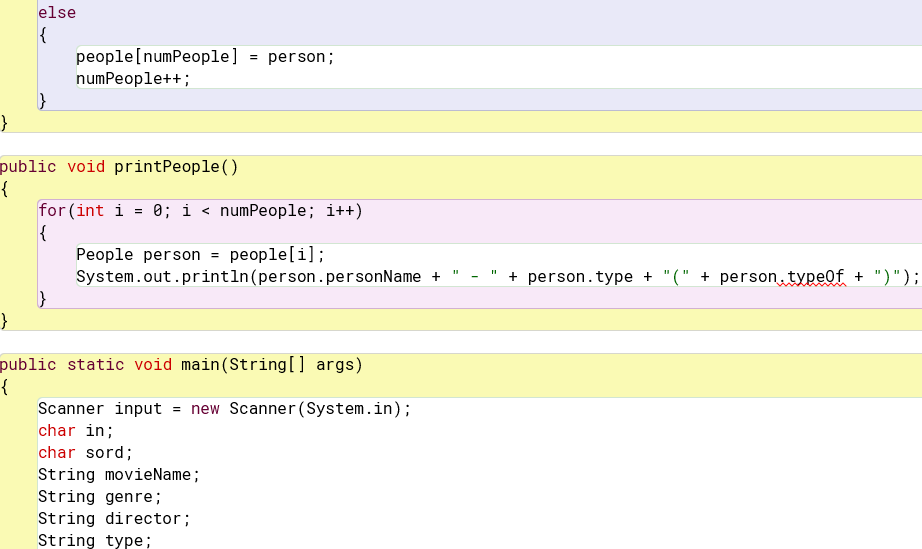
Task: Click the 'String type;' declaration
Action: 95,541
